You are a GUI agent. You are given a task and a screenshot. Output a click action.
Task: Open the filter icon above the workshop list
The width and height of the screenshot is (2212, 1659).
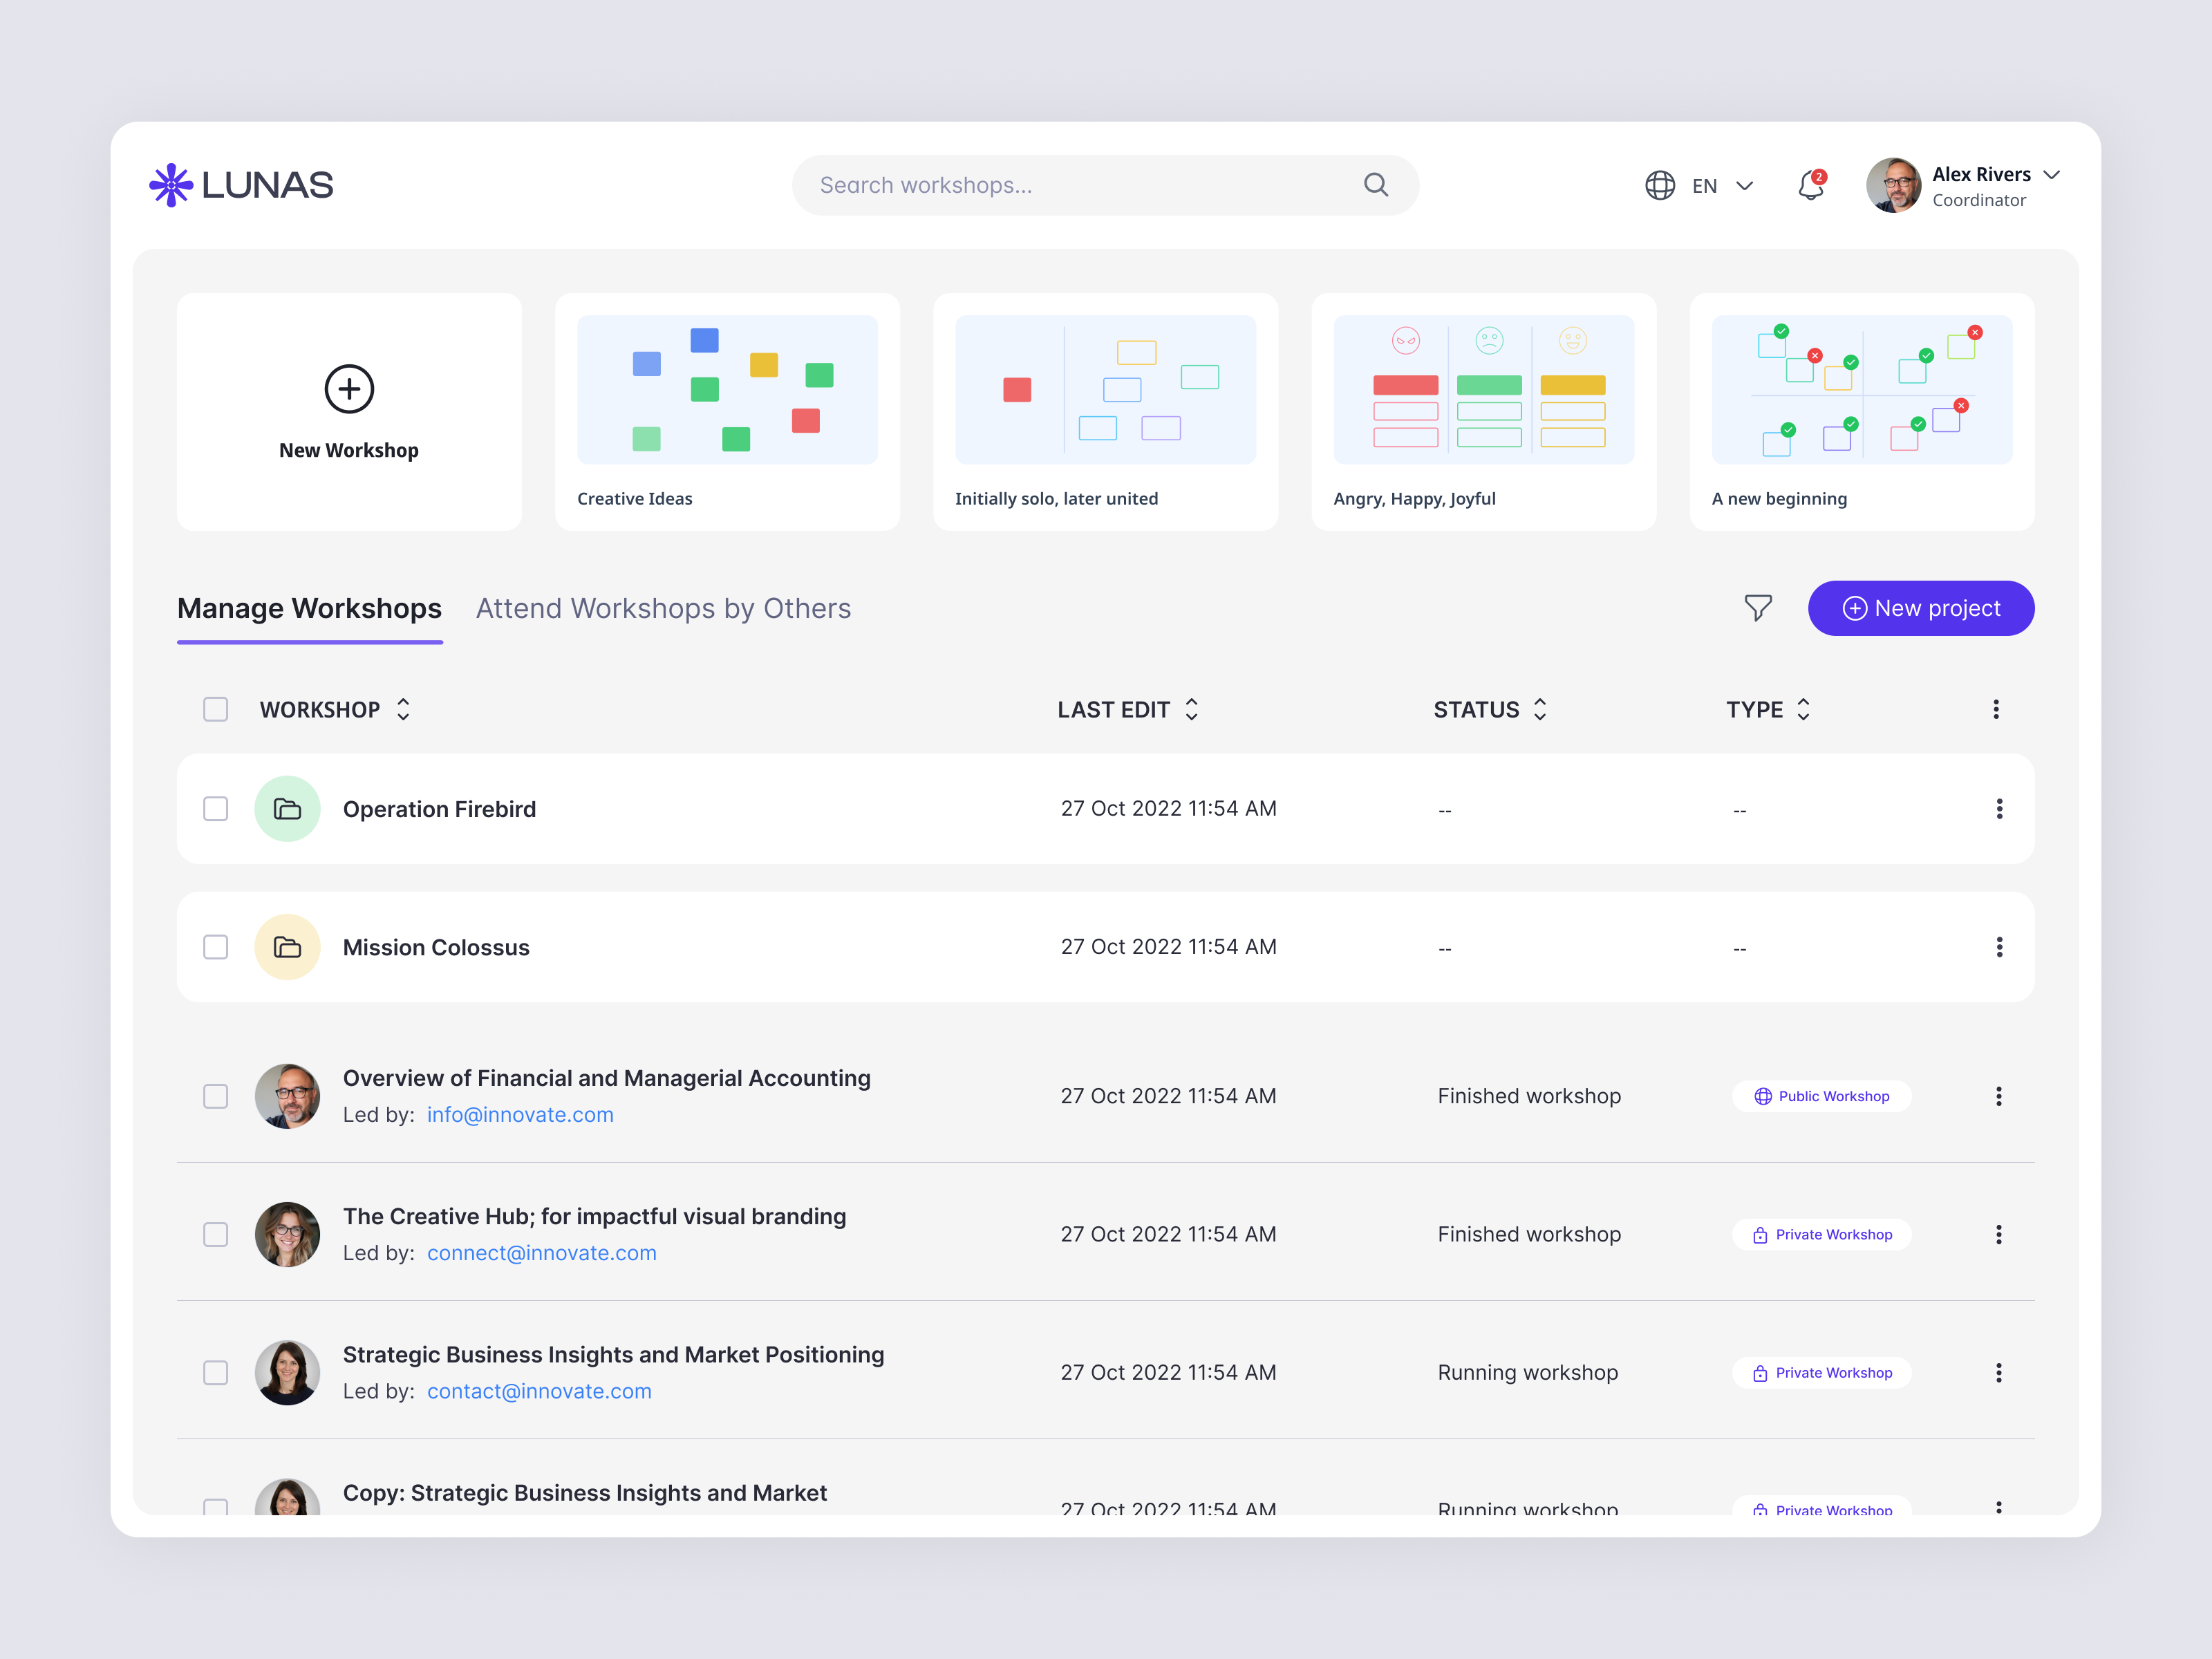pos(1759,607)
